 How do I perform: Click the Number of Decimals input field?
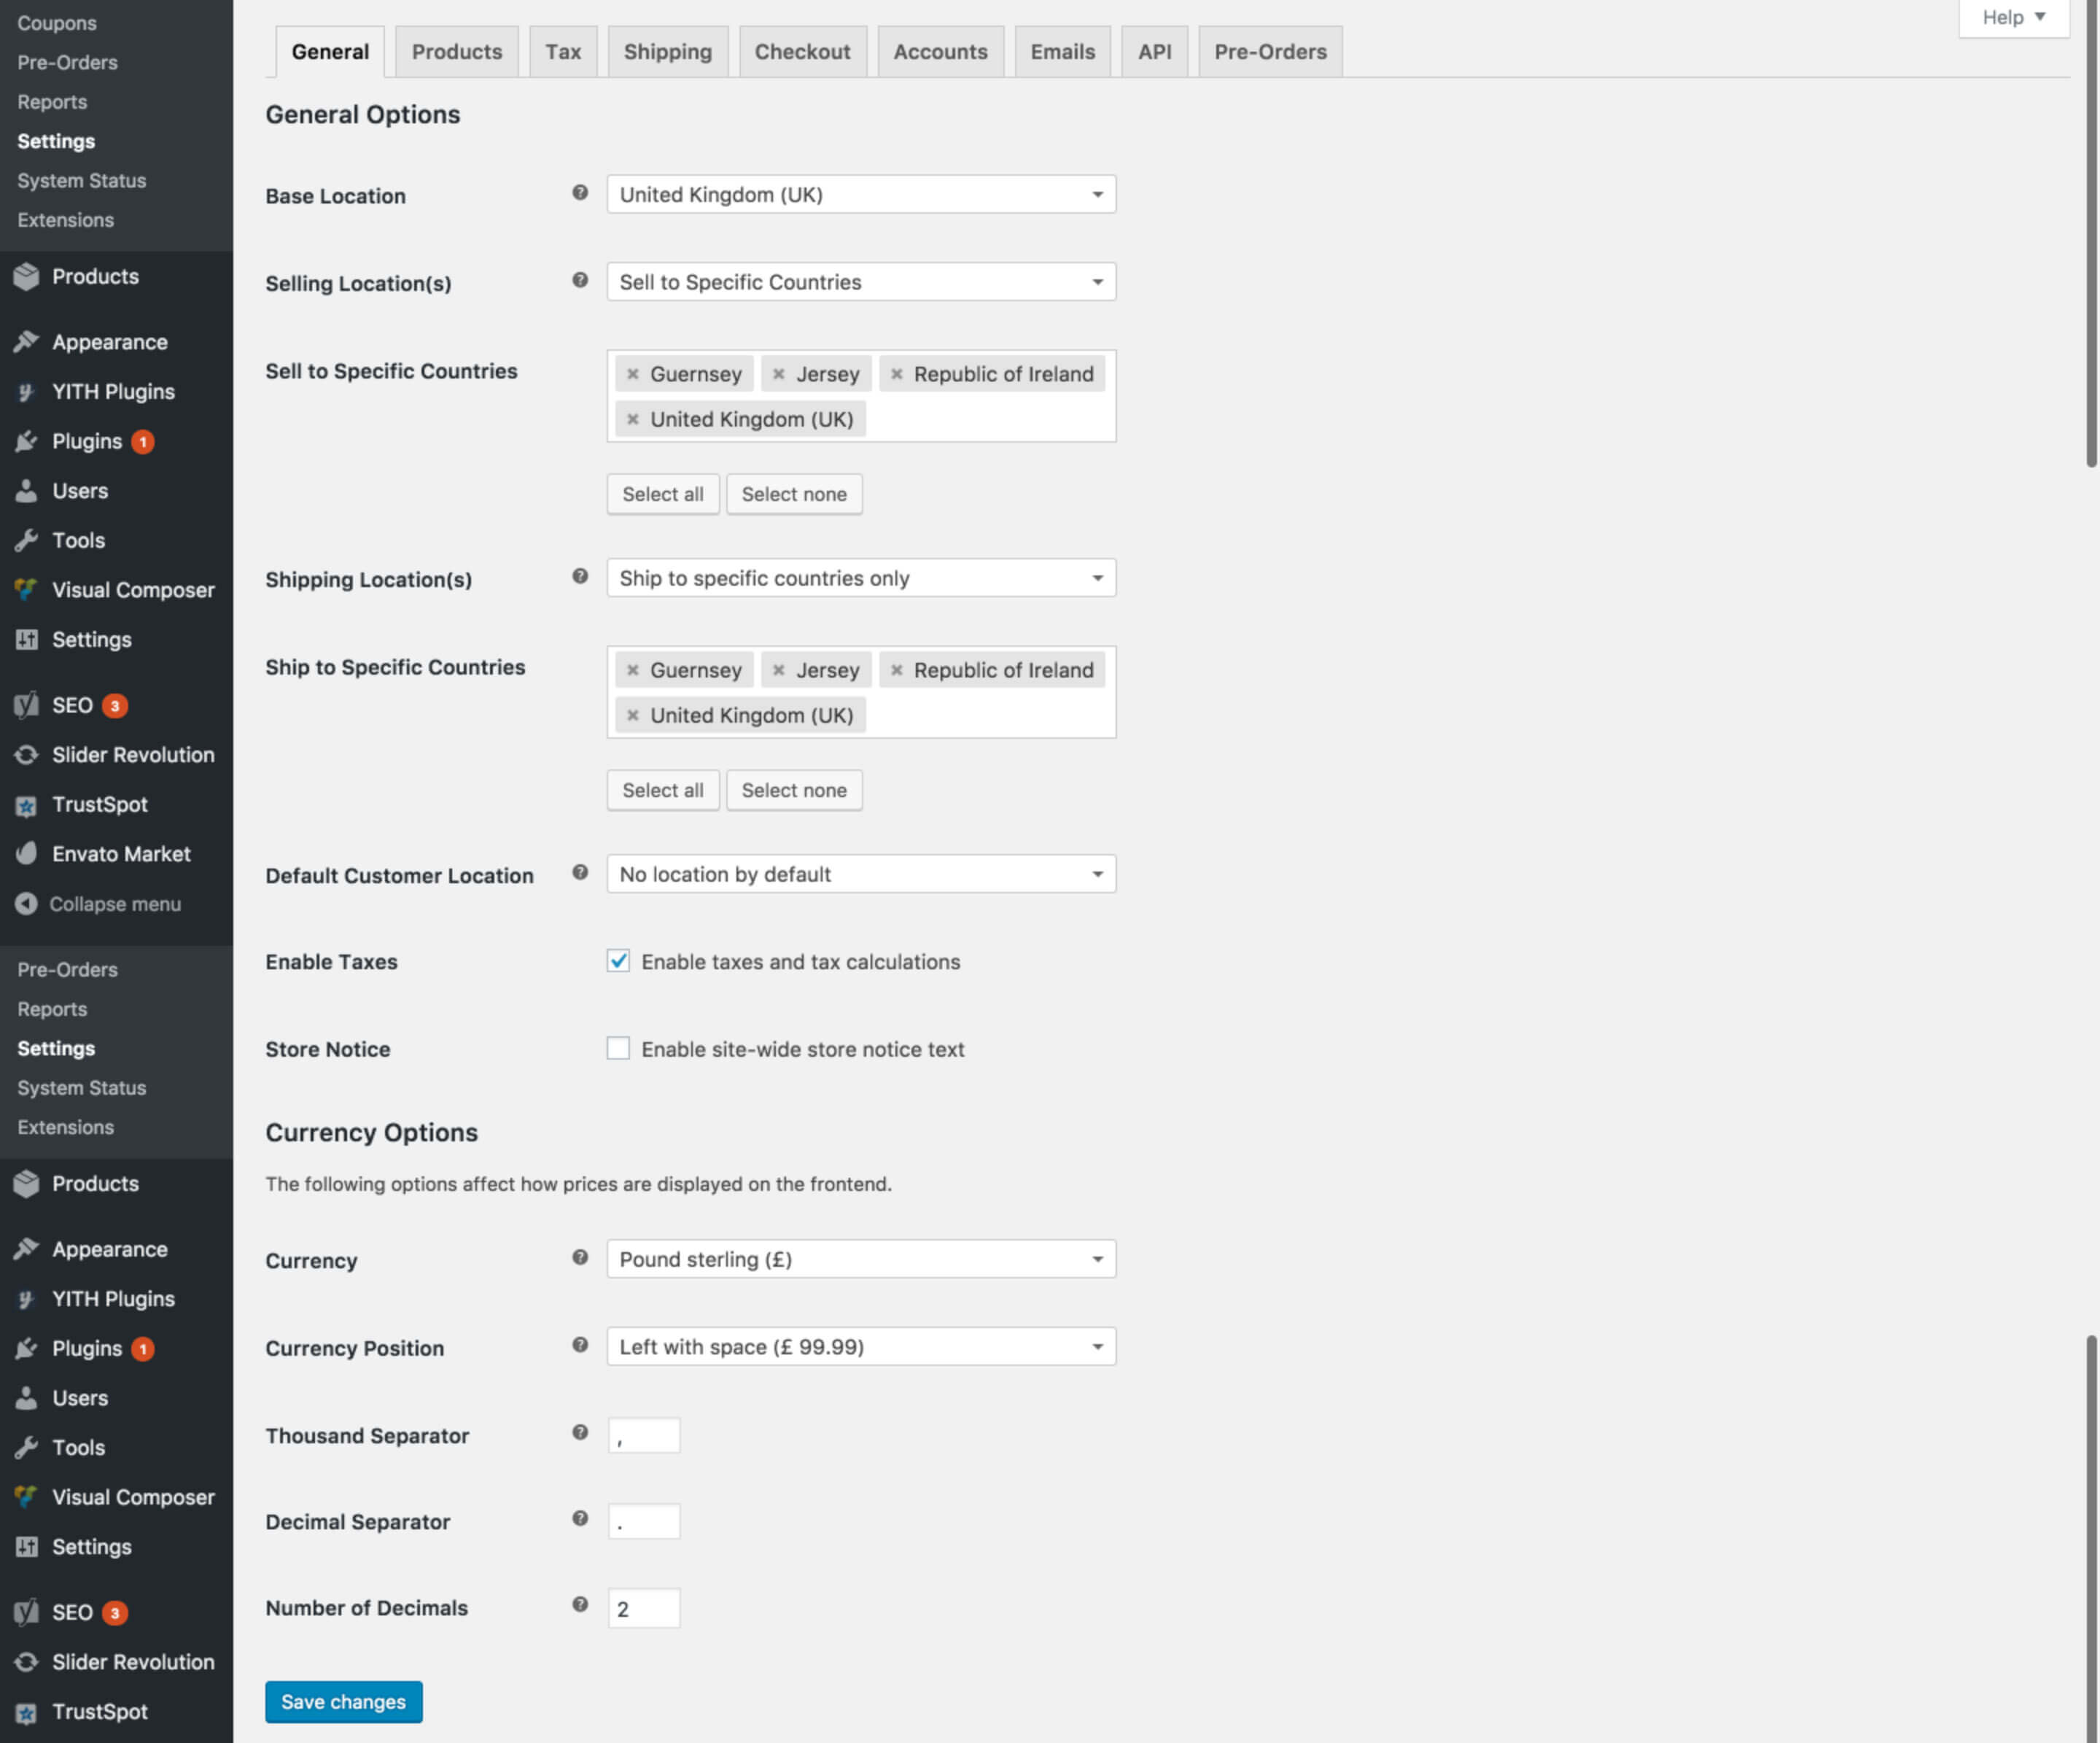[x=644, y=1608]
